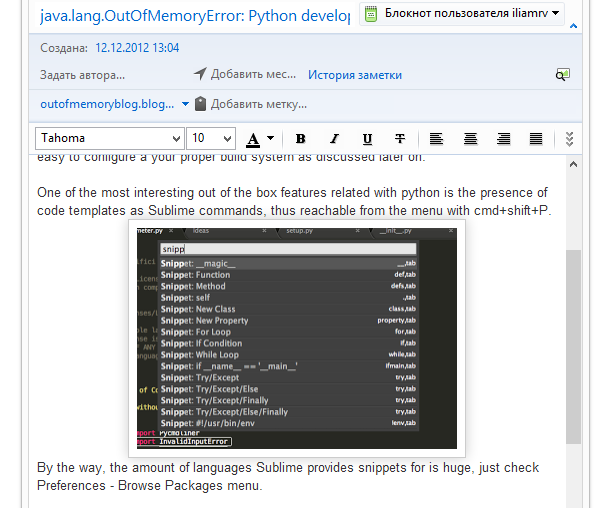Click Добавить метку tag field
The width and height of the screenshot is (600, 508).
[x=259, y=104]
